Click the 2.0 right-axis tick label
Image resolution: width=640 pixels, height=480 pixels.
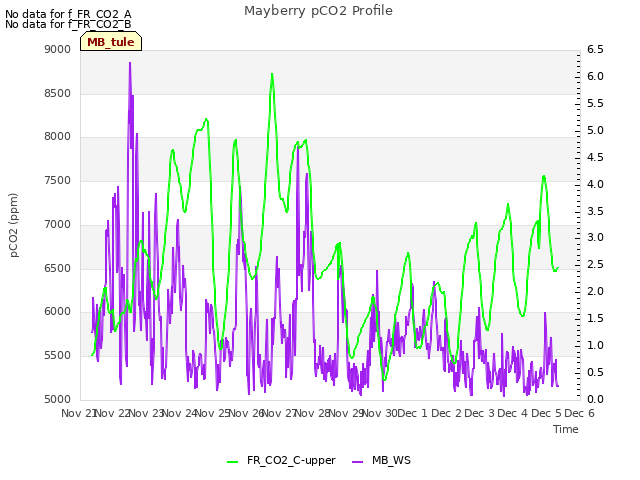click(595, 291)
